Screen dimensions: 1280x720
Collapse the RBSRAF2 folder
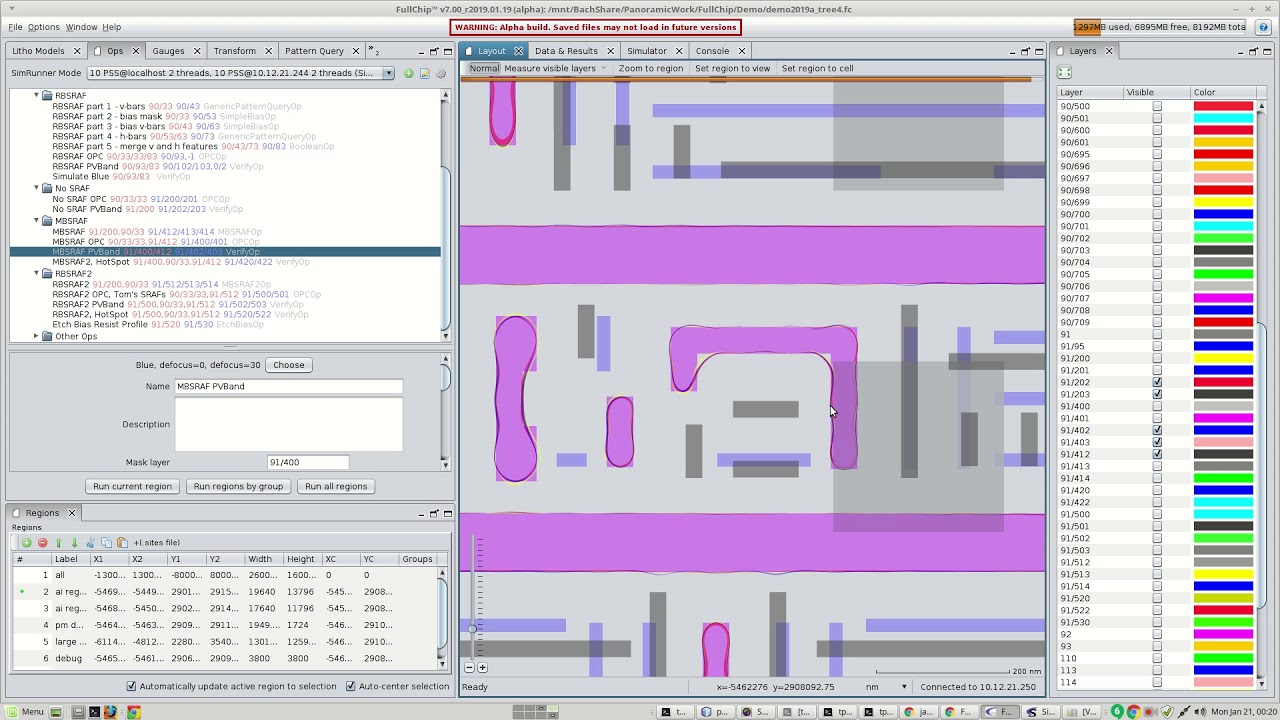point(36,273)
